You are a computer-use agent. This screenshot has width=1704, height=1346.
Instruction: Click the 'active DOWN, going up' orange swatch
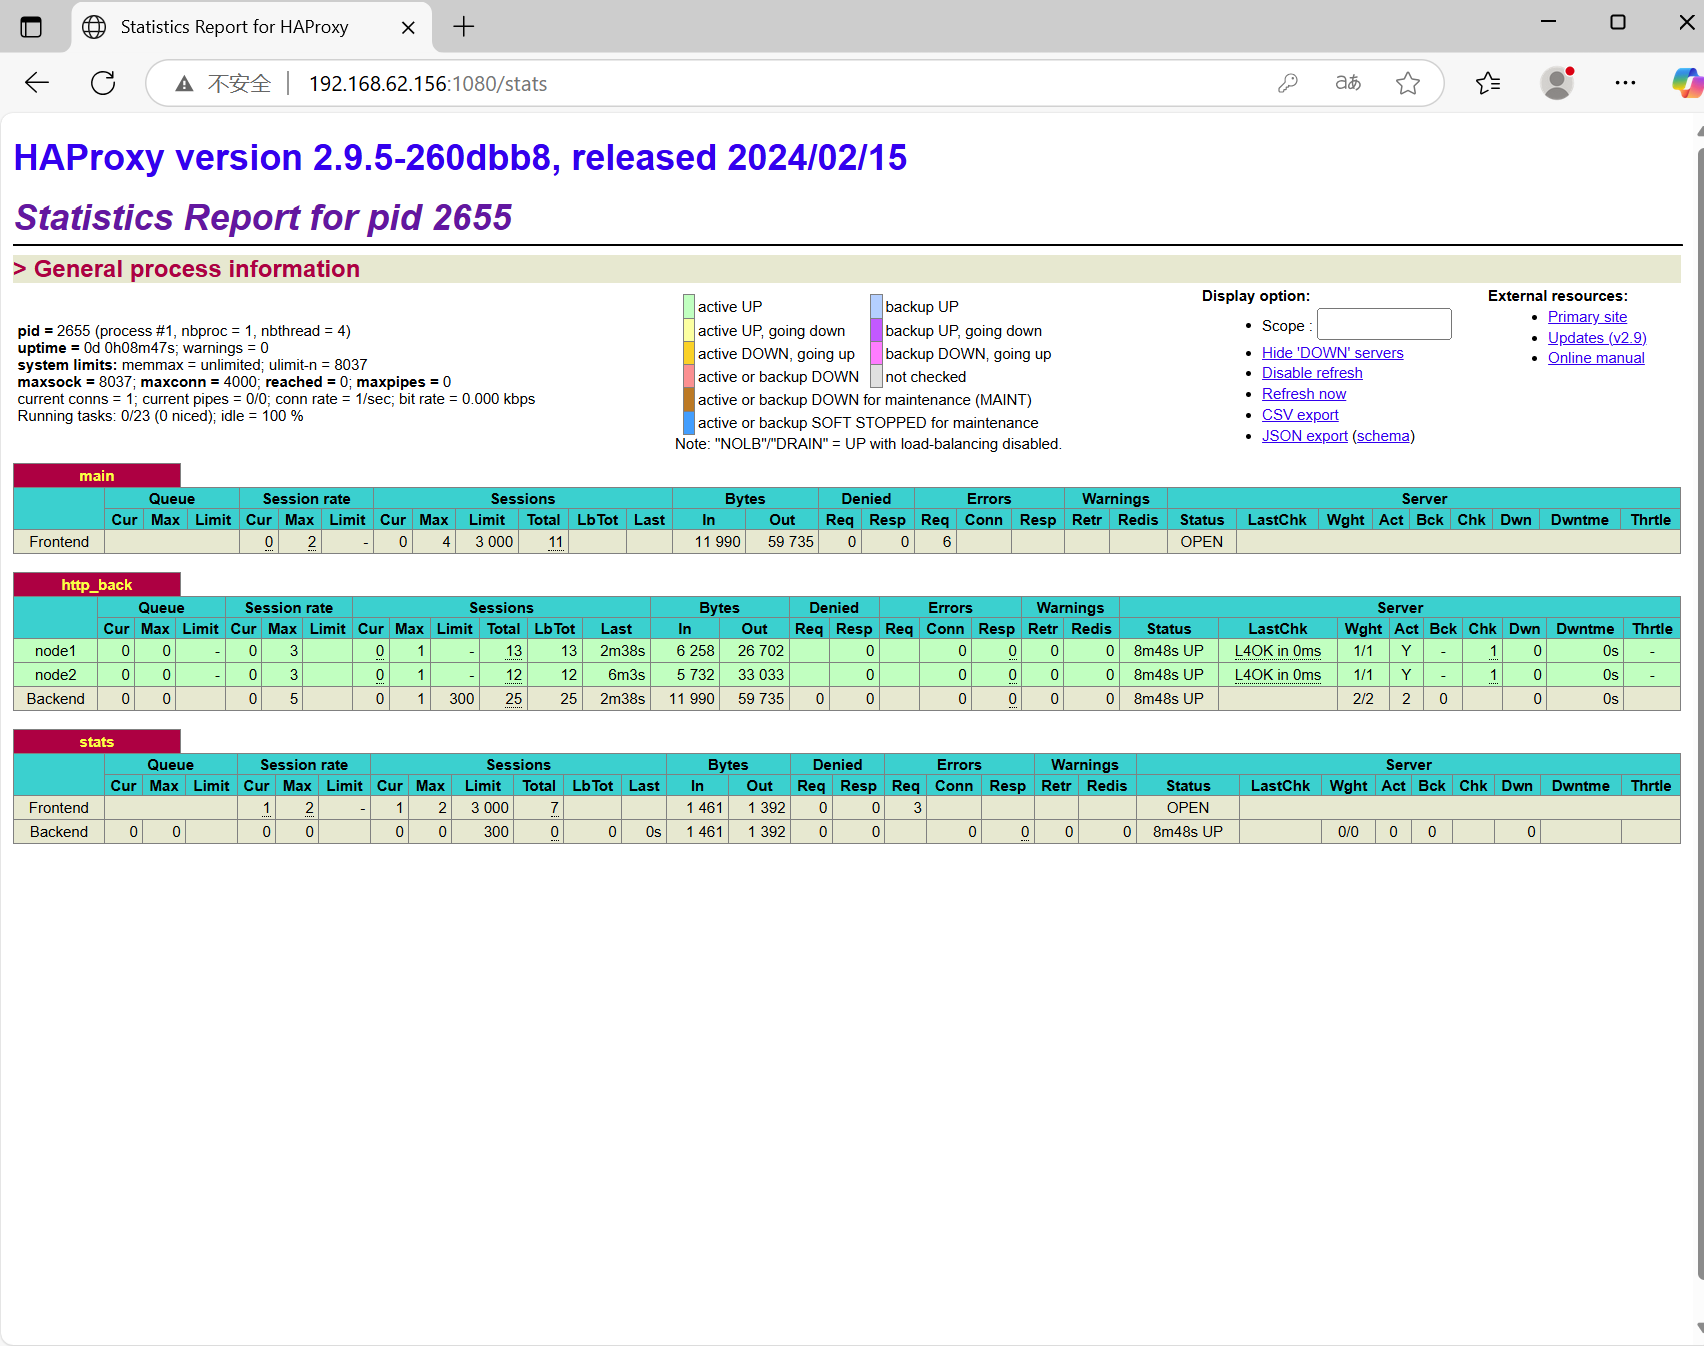689,353
